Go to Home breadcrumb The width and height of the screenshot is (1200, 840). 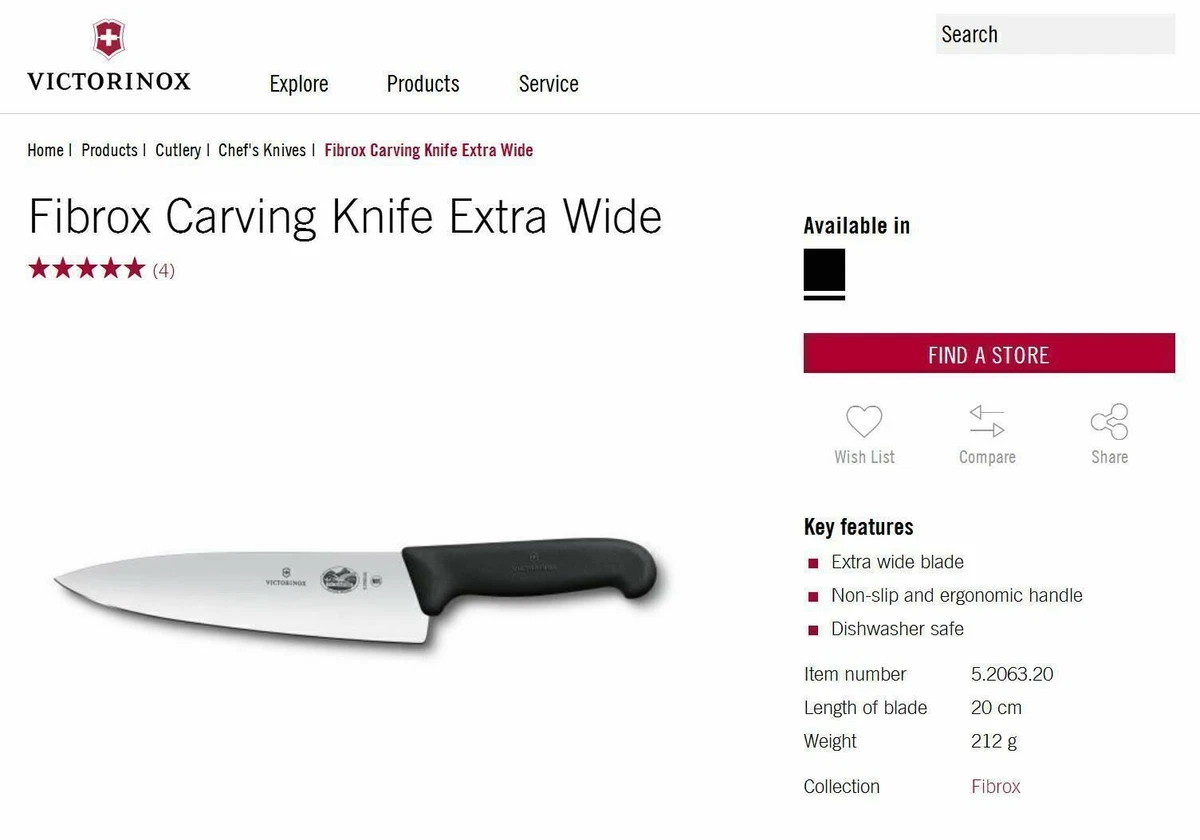(45, 150)
